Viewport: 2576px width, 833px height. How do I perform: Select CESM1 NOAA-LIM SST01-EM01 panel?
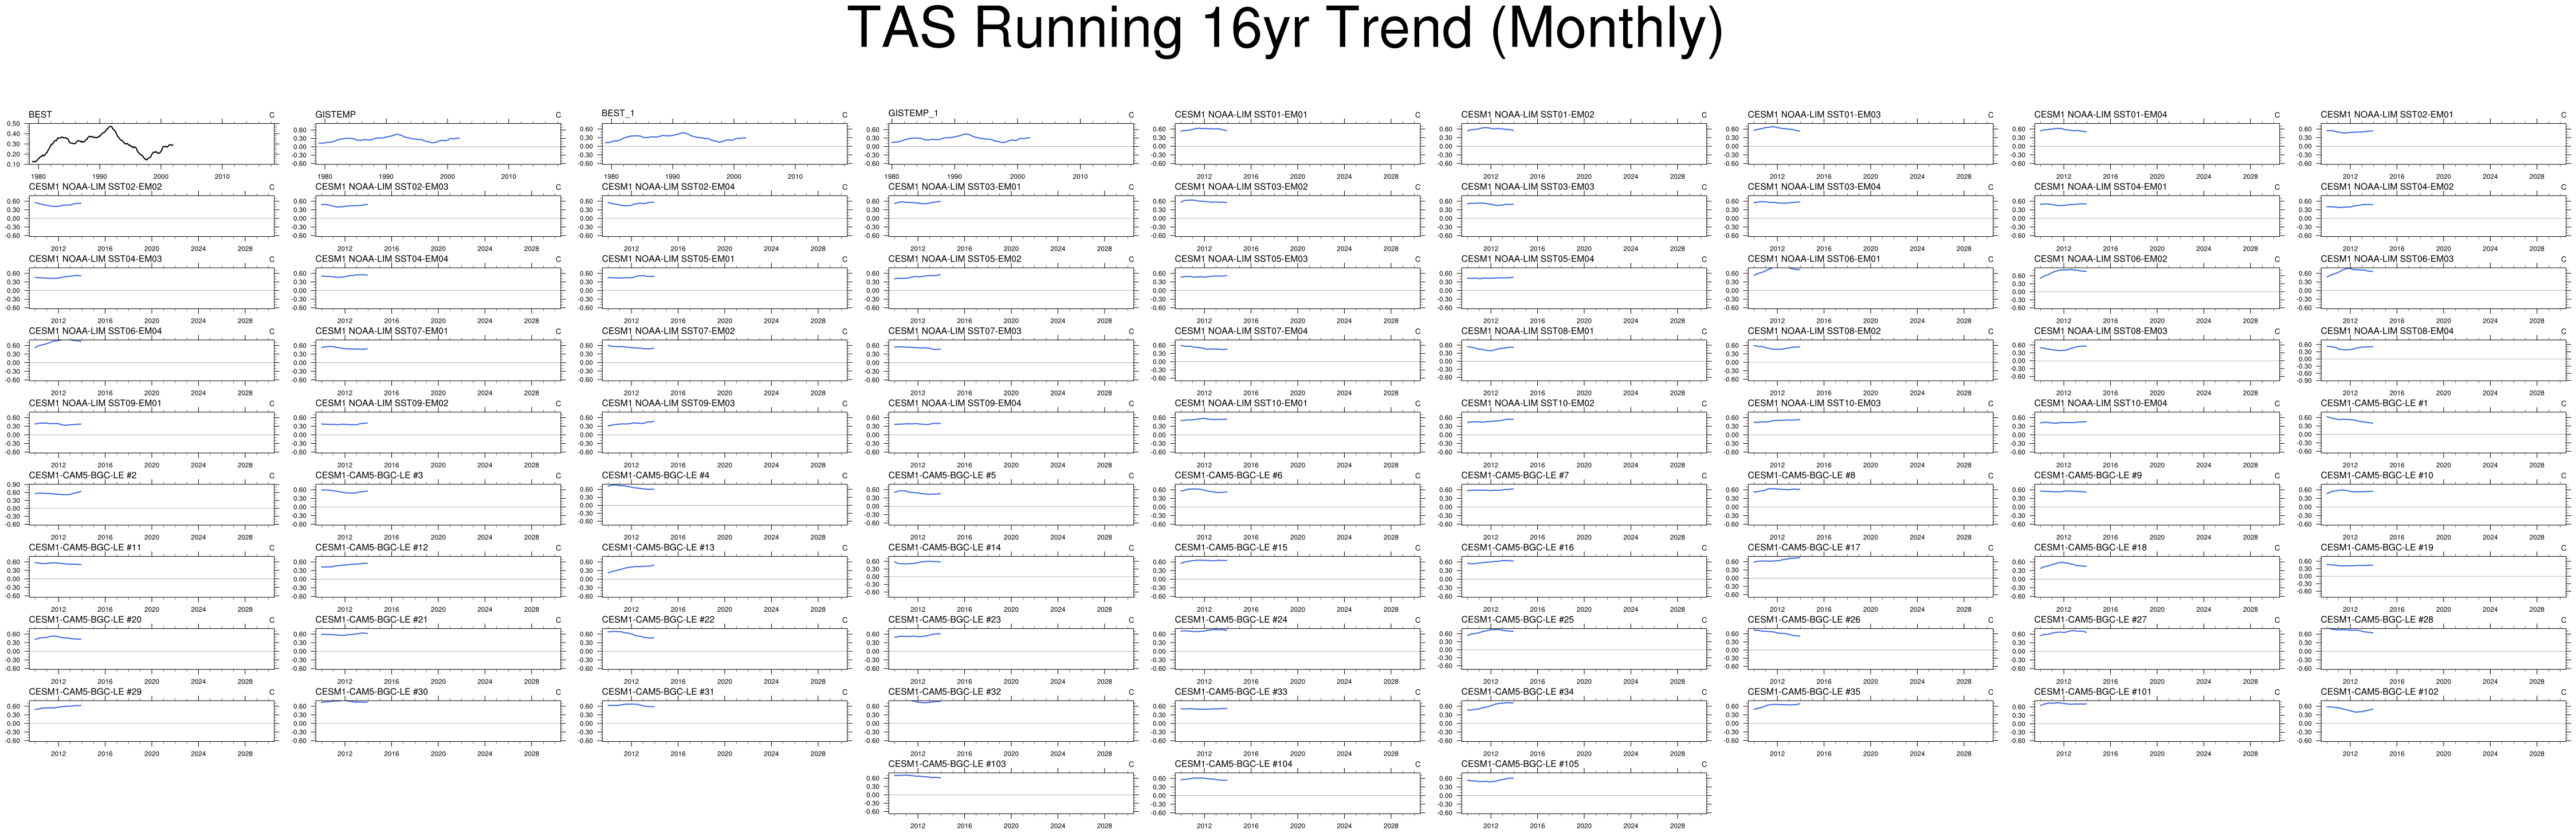(x=1297, y=144)
